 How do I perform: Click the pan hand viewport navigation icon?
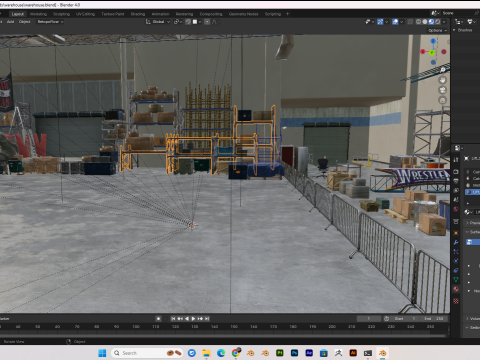pyautogui.click(x=443, y=80)
